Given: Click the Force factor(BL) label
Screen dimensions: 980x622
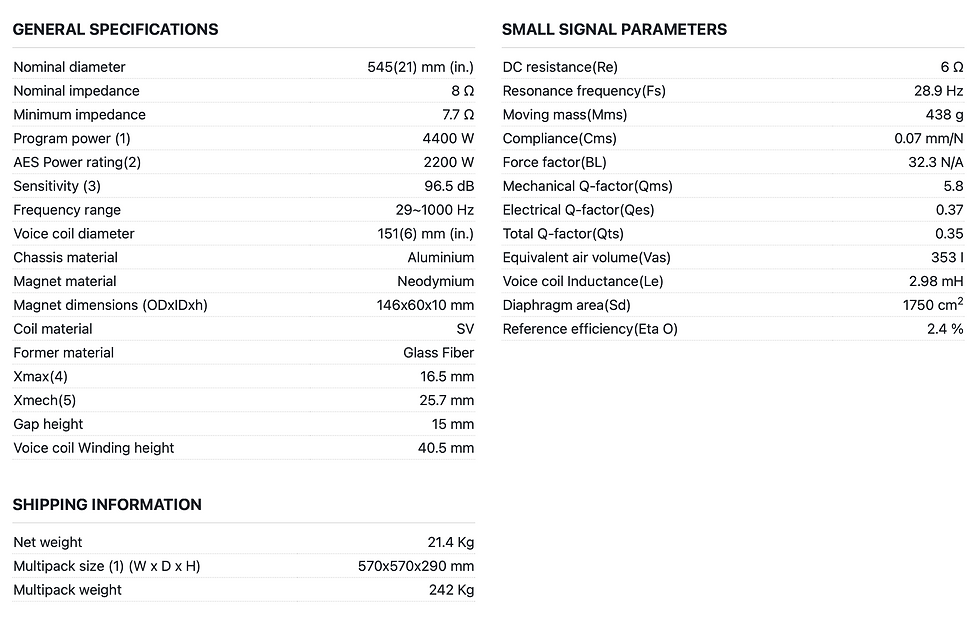Looking at the screenshot, I should click(554, 162).
